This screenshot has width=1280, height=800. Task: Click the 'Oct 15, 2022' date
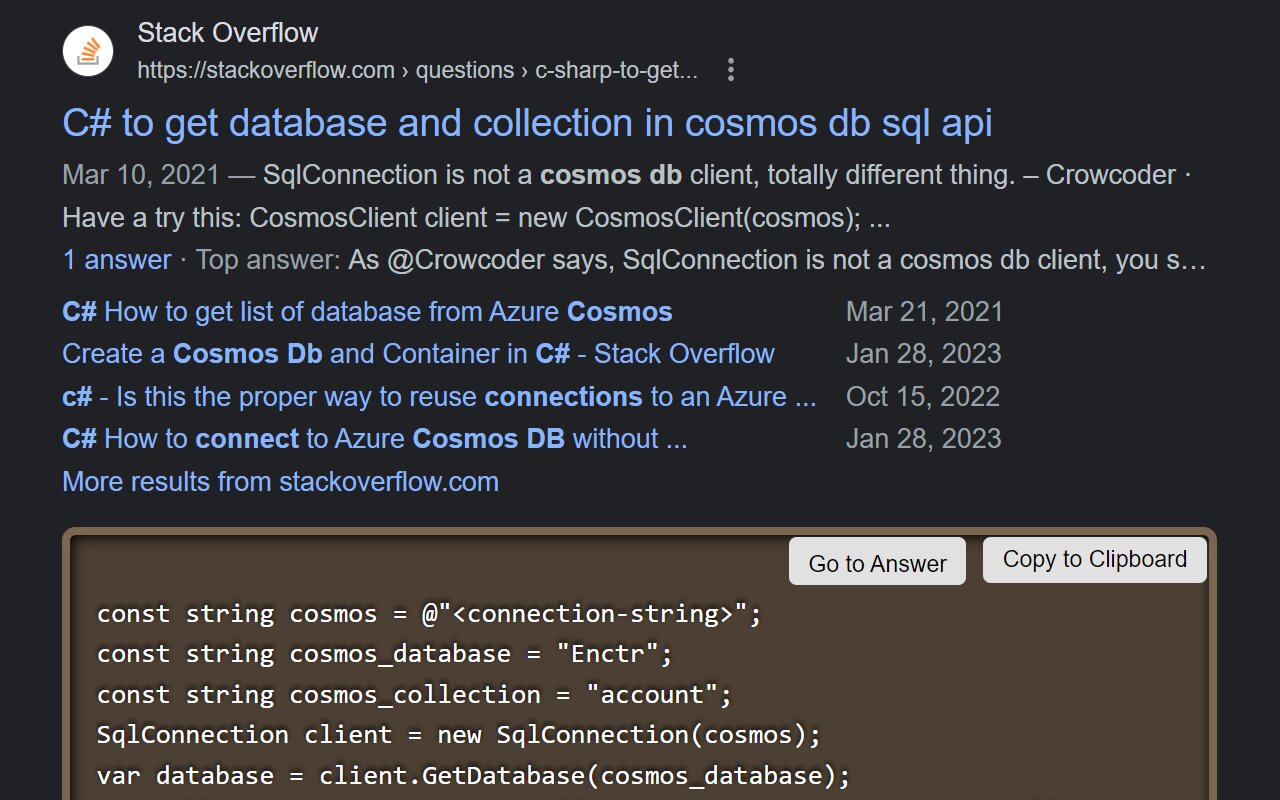[x=923, y=397]
